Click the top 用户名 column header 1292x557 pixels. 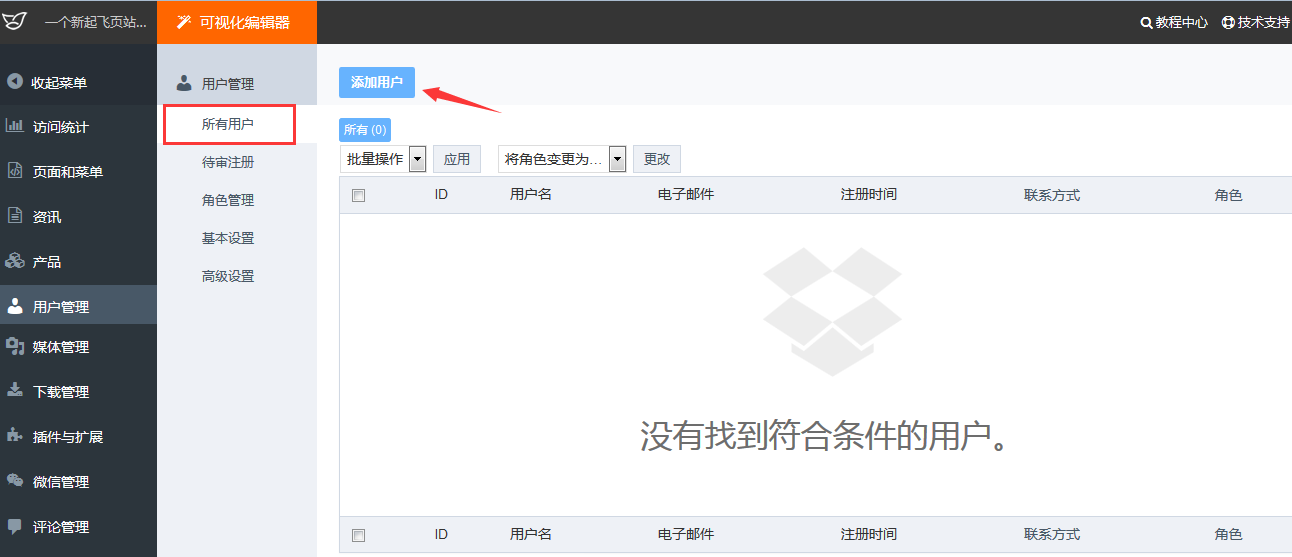pyautogui.click(x=531, y=194)
